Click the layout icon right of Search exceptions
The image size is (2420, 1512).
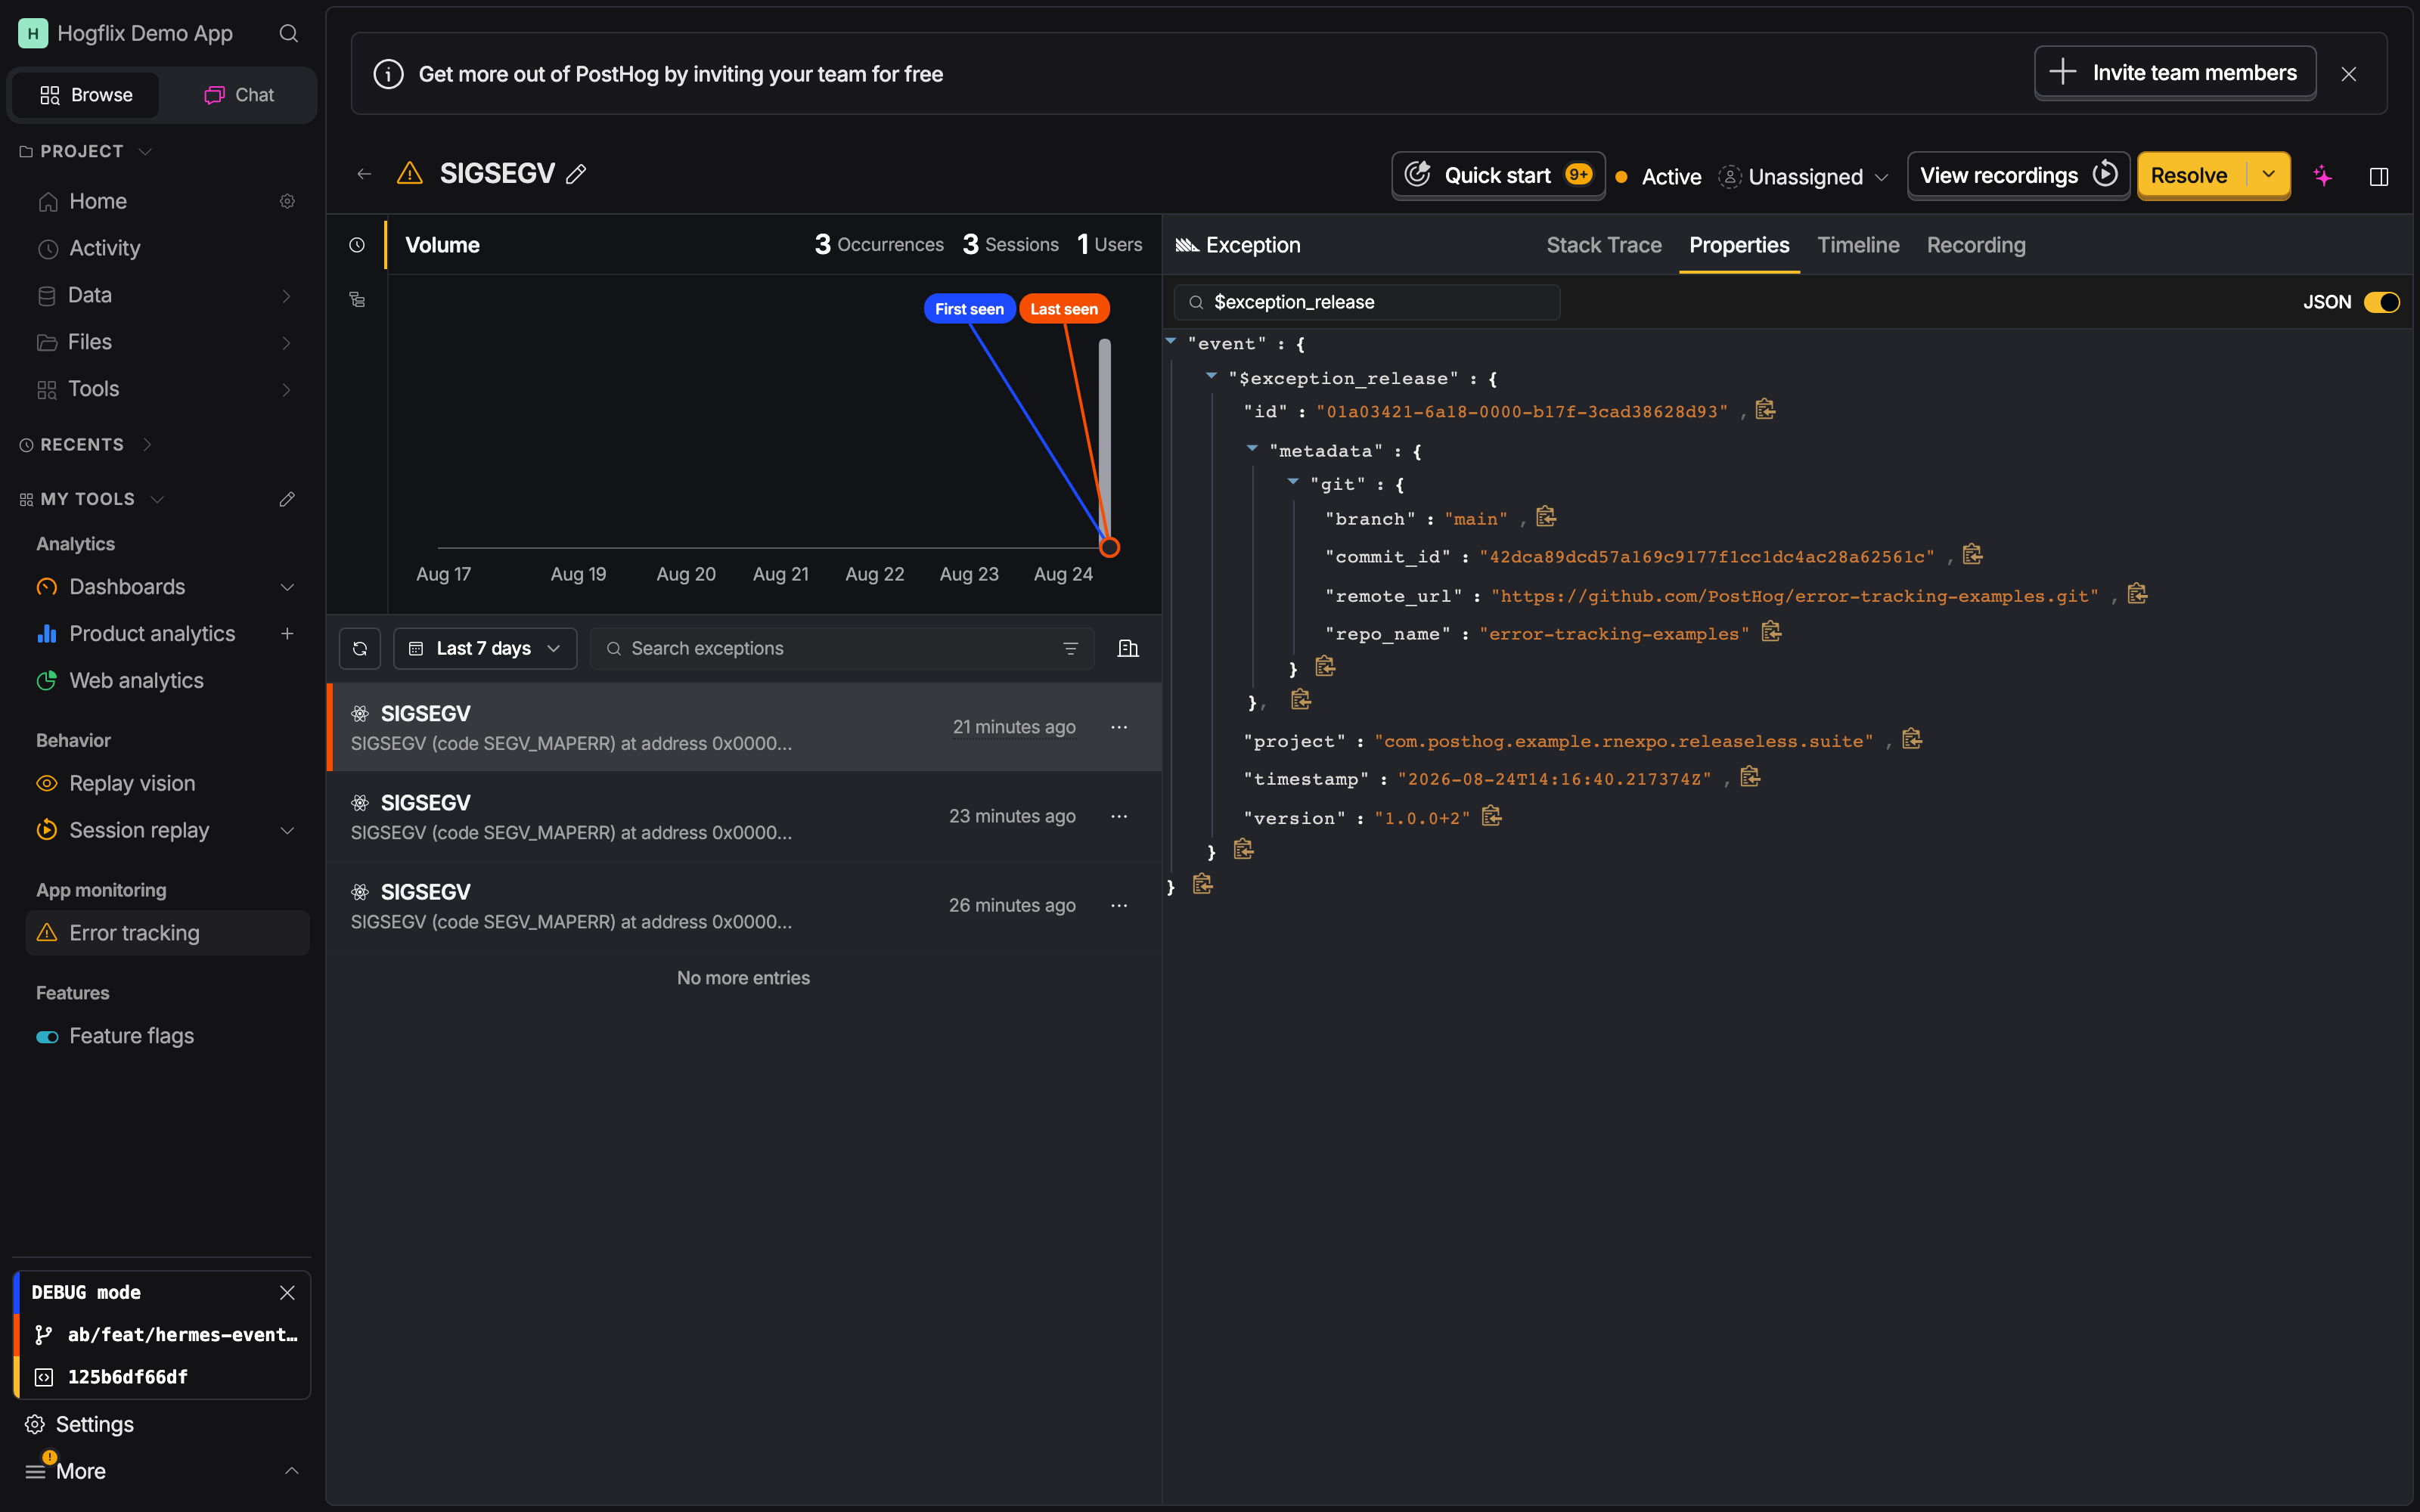(x=1128, y=648)
